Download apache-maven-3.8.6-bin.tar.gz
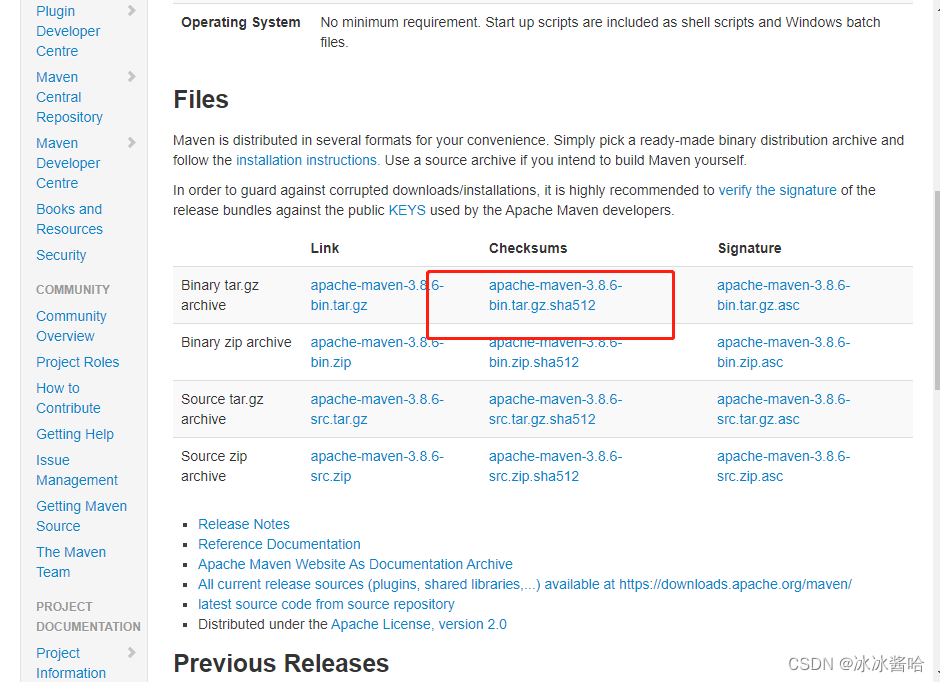This screenshot has height=682, width=940. 377,295
